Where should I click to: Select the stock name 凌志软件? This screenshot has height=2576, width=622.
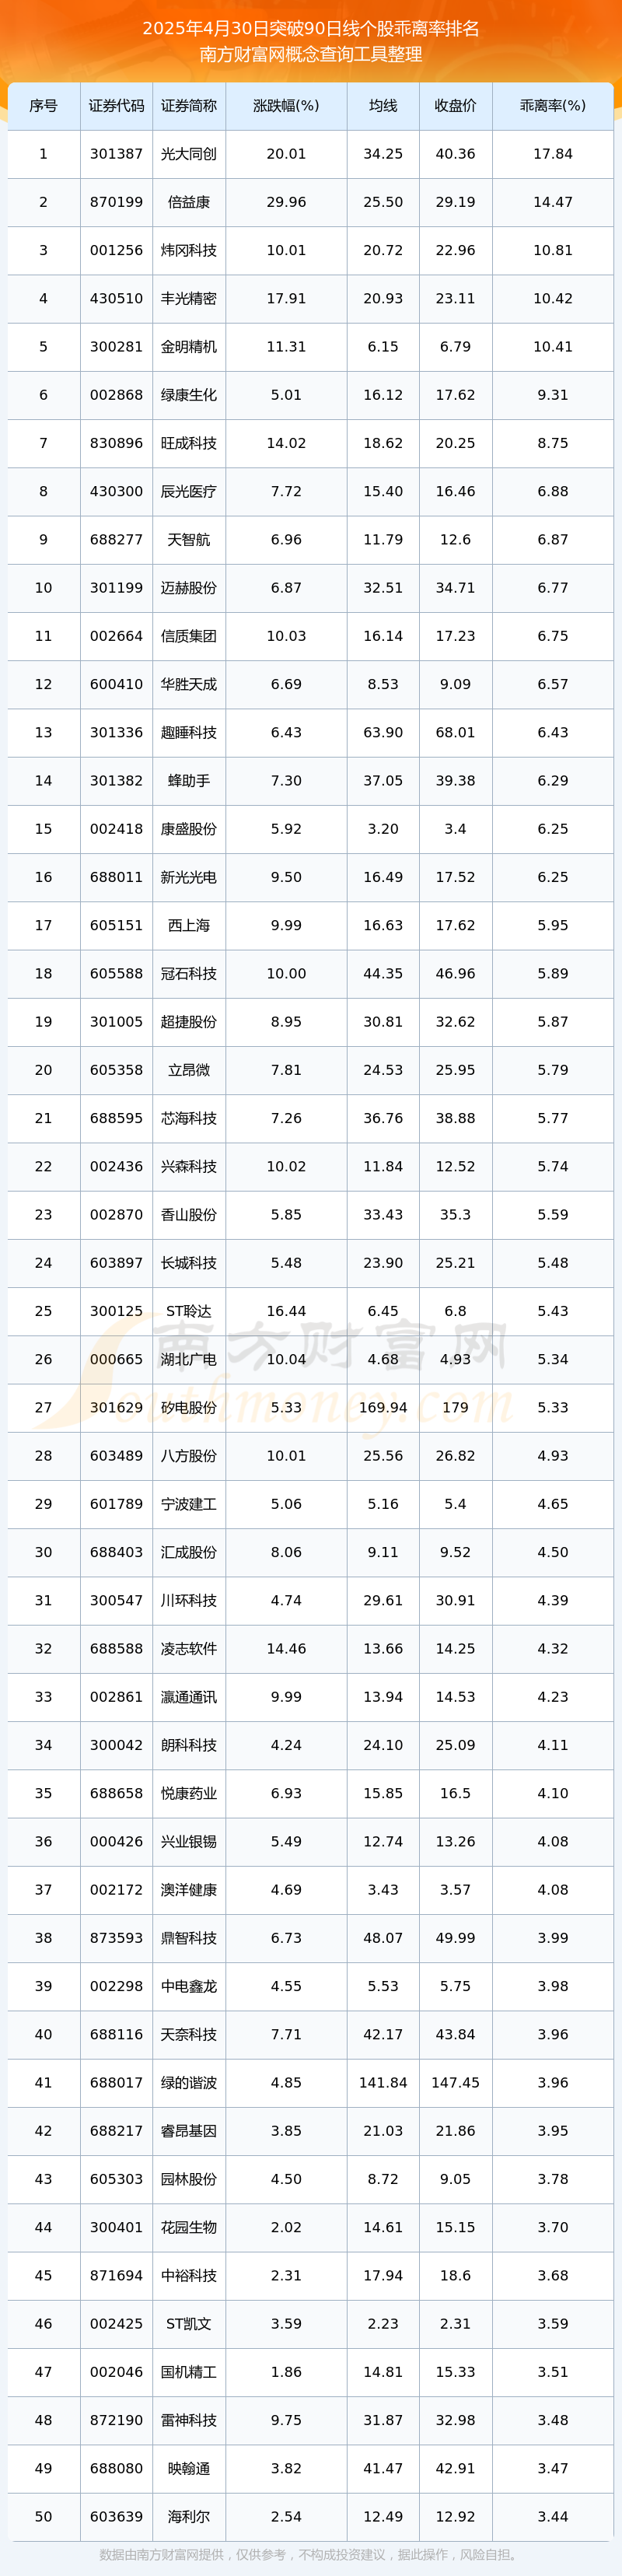tap(189, 1648)
